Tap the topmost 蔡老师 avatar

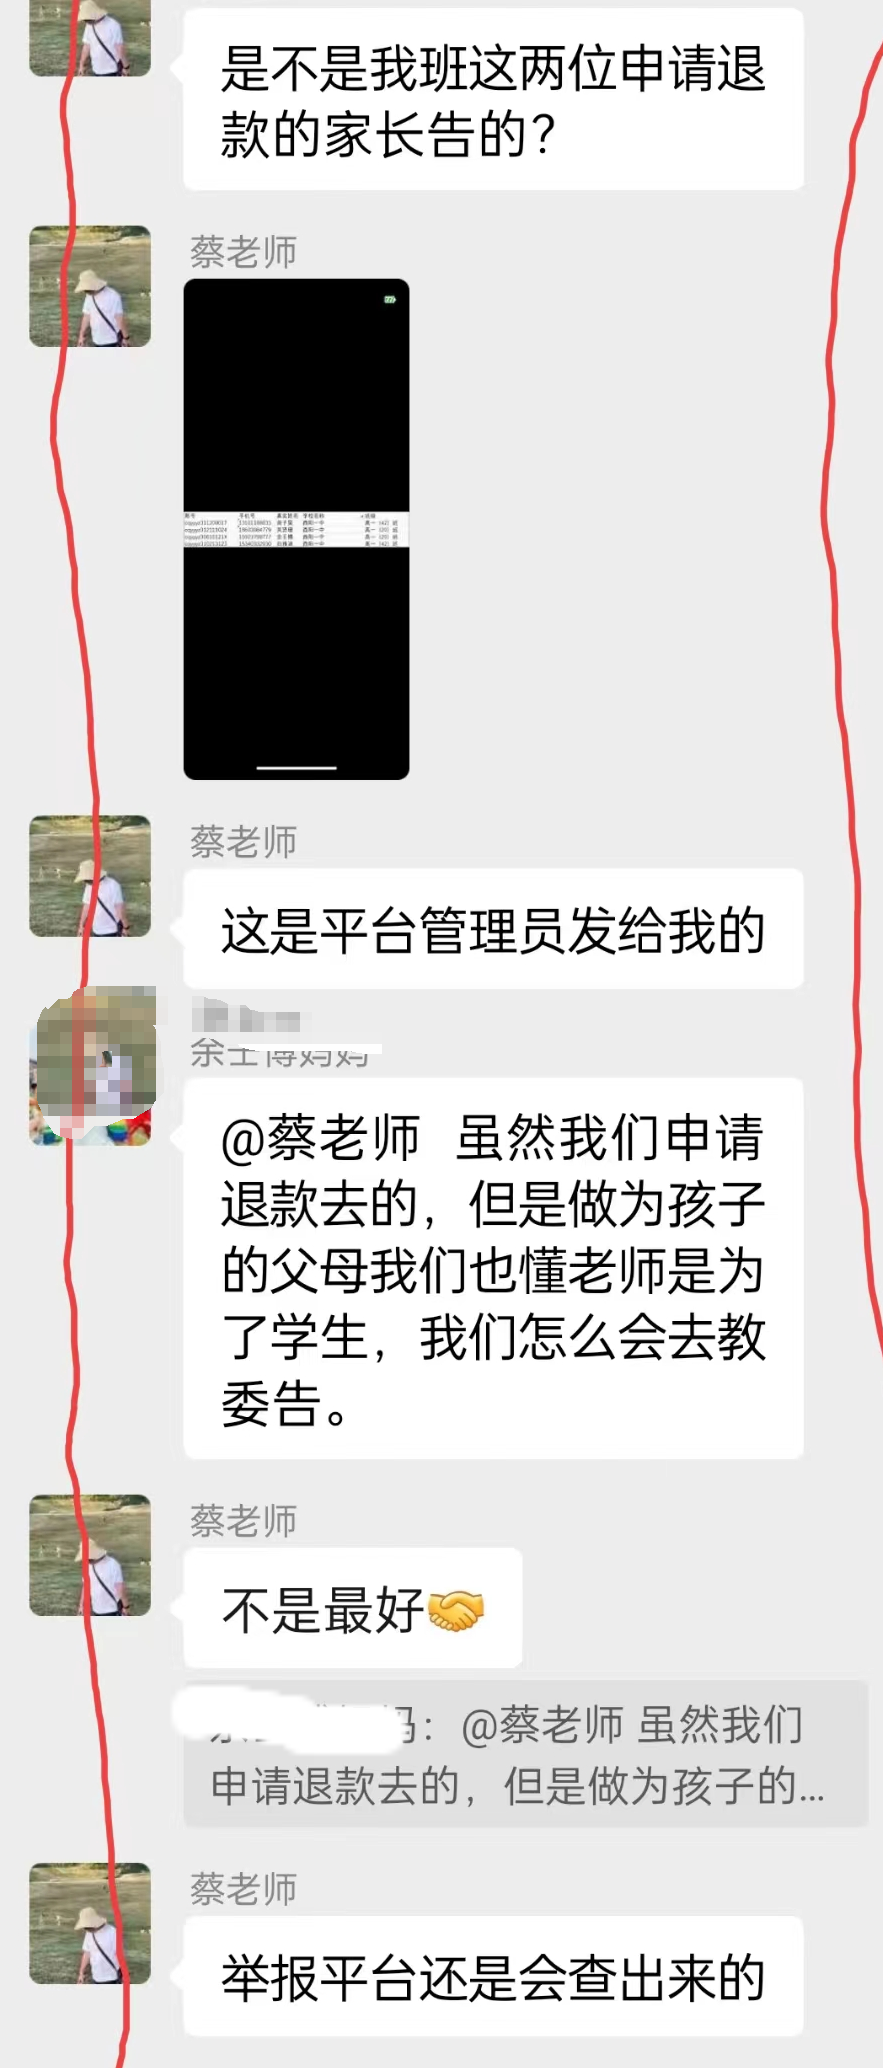pyautogui.click(x=90, y=38)
